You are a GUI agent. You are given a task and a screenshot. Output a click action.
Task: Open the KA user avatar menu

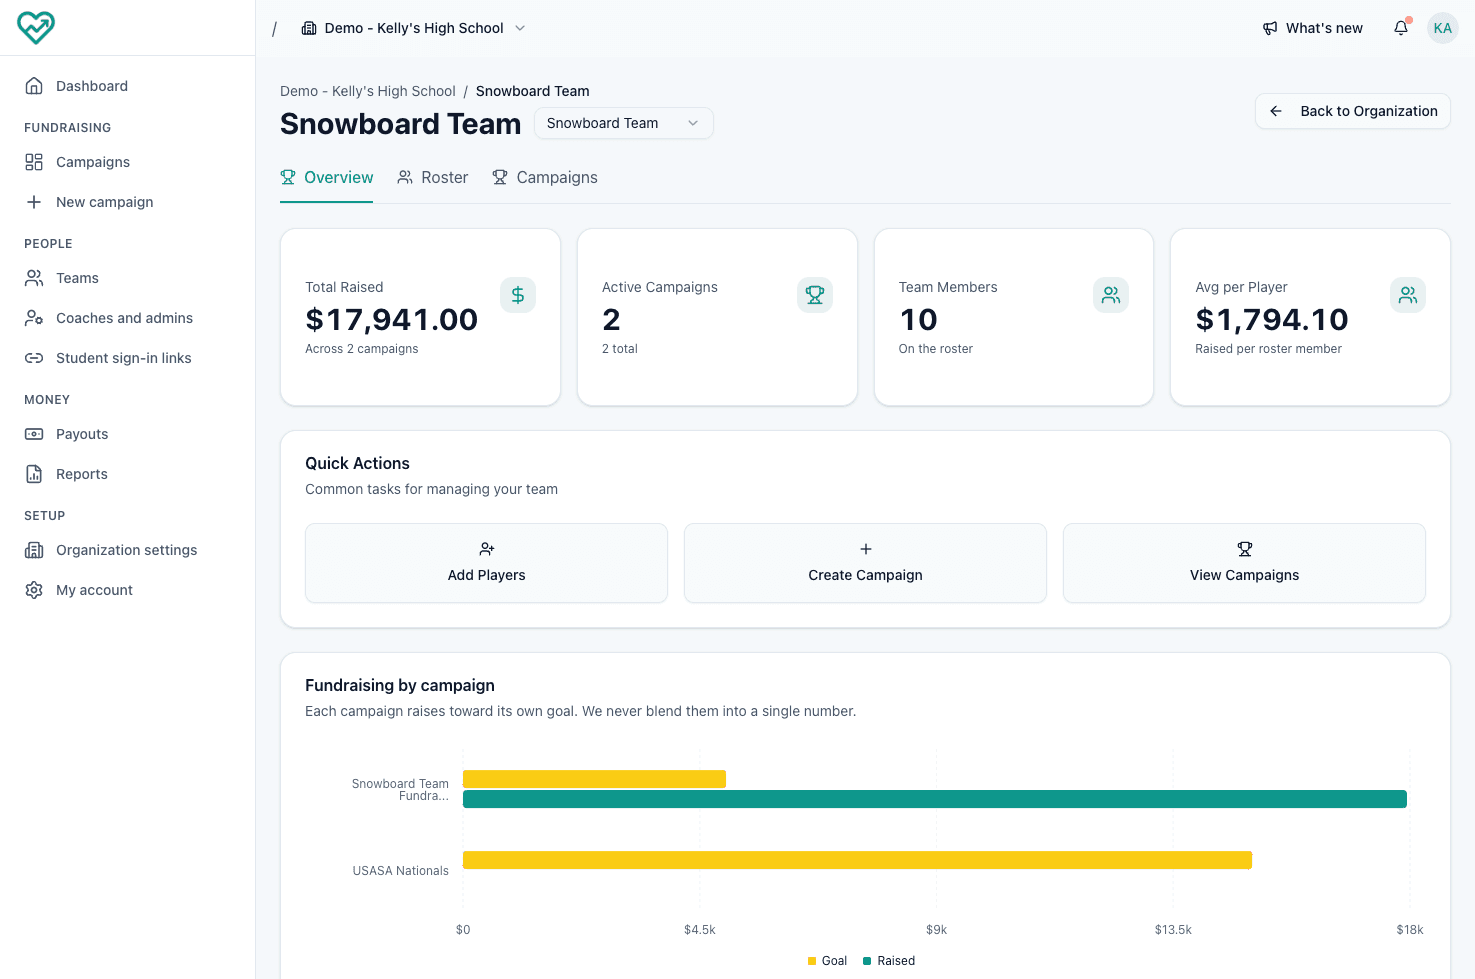pos(1442,28)
